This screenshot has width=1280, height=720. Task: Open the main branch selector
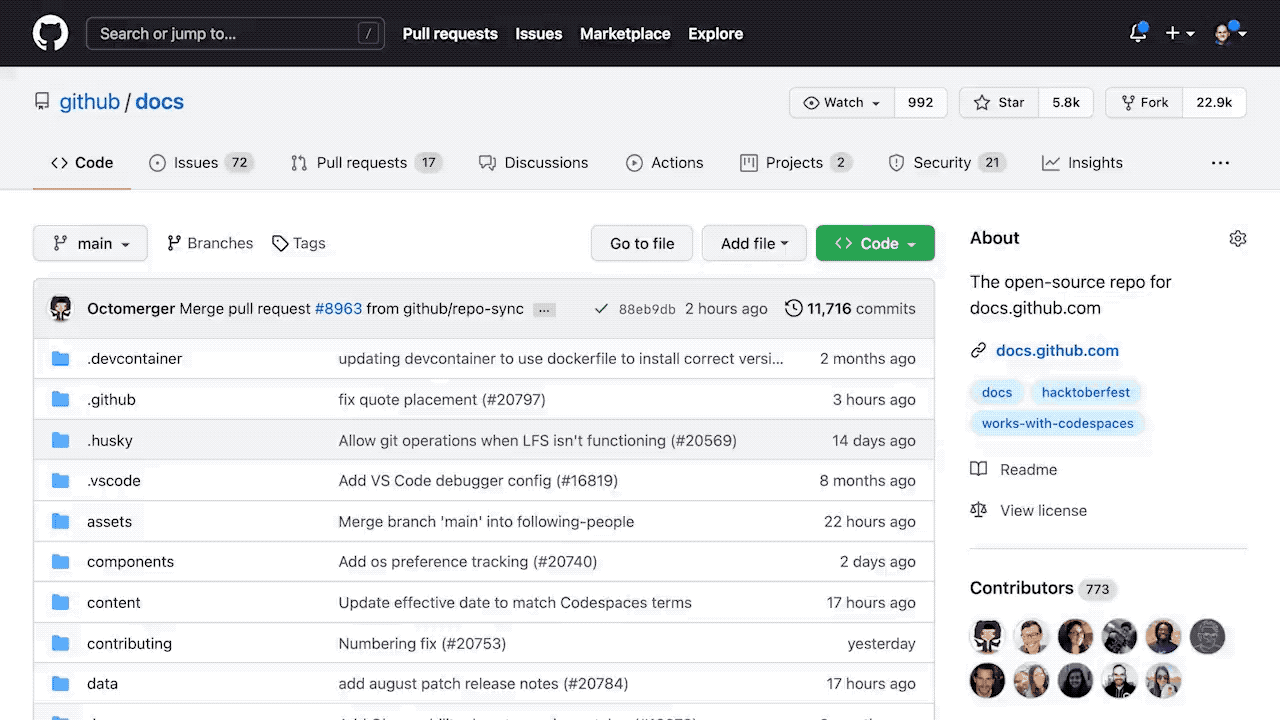pos(90,243)
